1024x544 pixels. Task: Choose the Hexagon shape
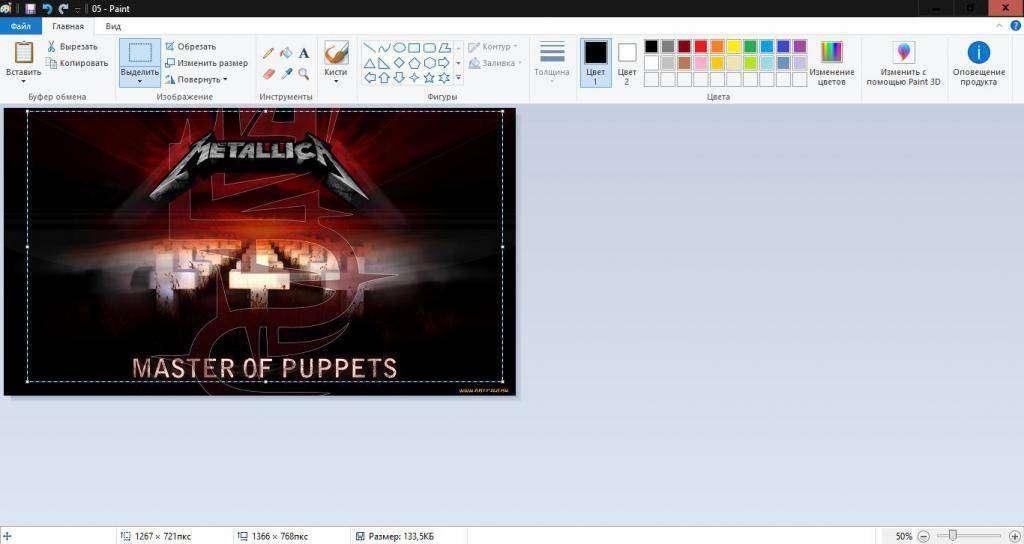click(429, 63)
